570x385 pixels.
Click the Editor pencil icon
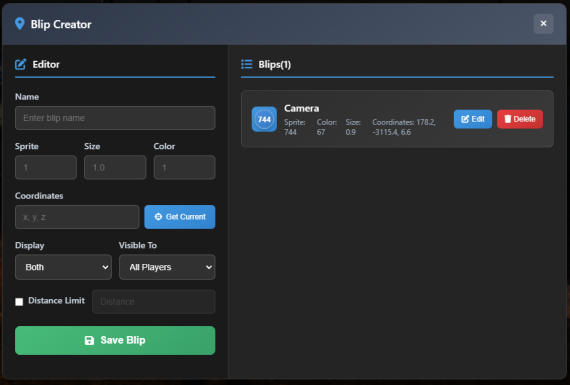(20, 64)
